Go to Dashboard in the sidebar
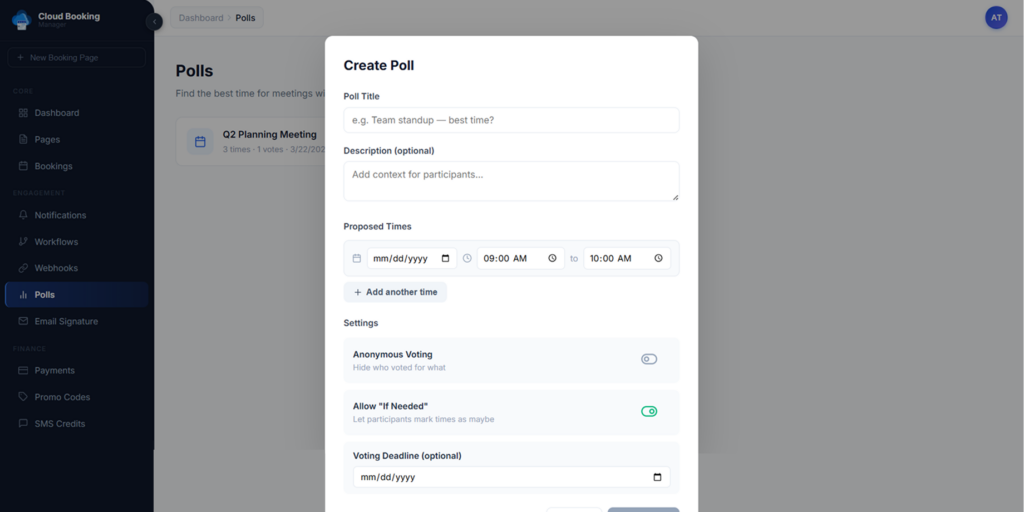This screenshot has height=512, width=1024. pyautogui.click(x=56, y=113)
